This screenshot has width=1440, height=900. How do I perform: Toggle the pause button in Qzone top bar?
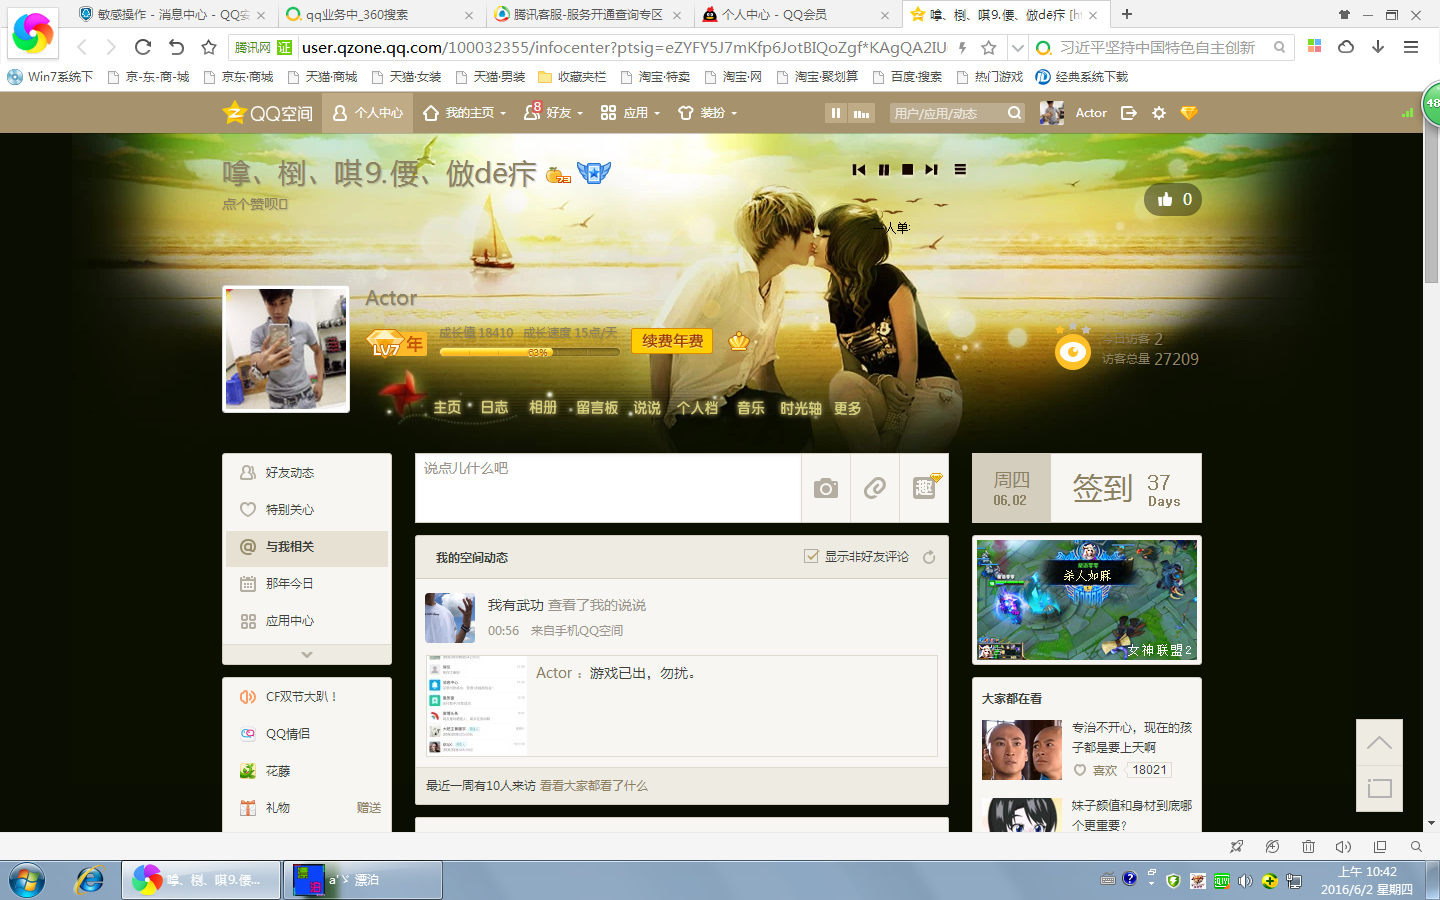[x=836, y=113]
